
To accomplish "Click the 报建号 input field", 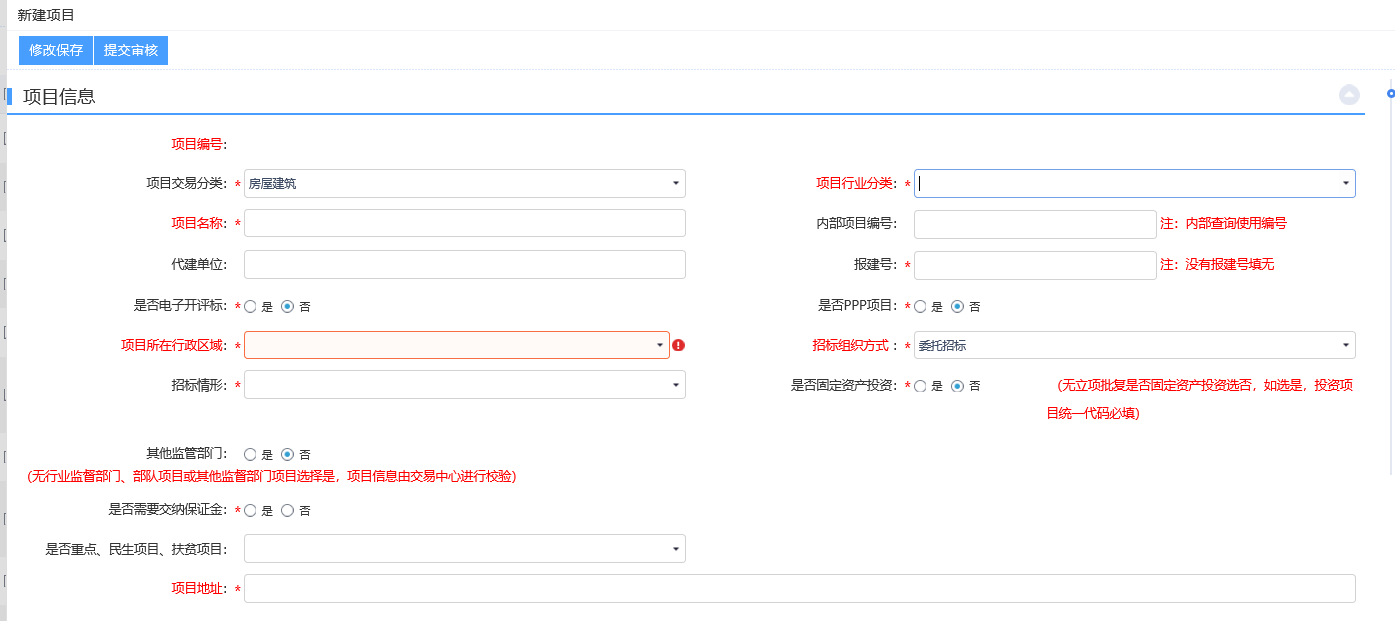I will [1034, 265].
